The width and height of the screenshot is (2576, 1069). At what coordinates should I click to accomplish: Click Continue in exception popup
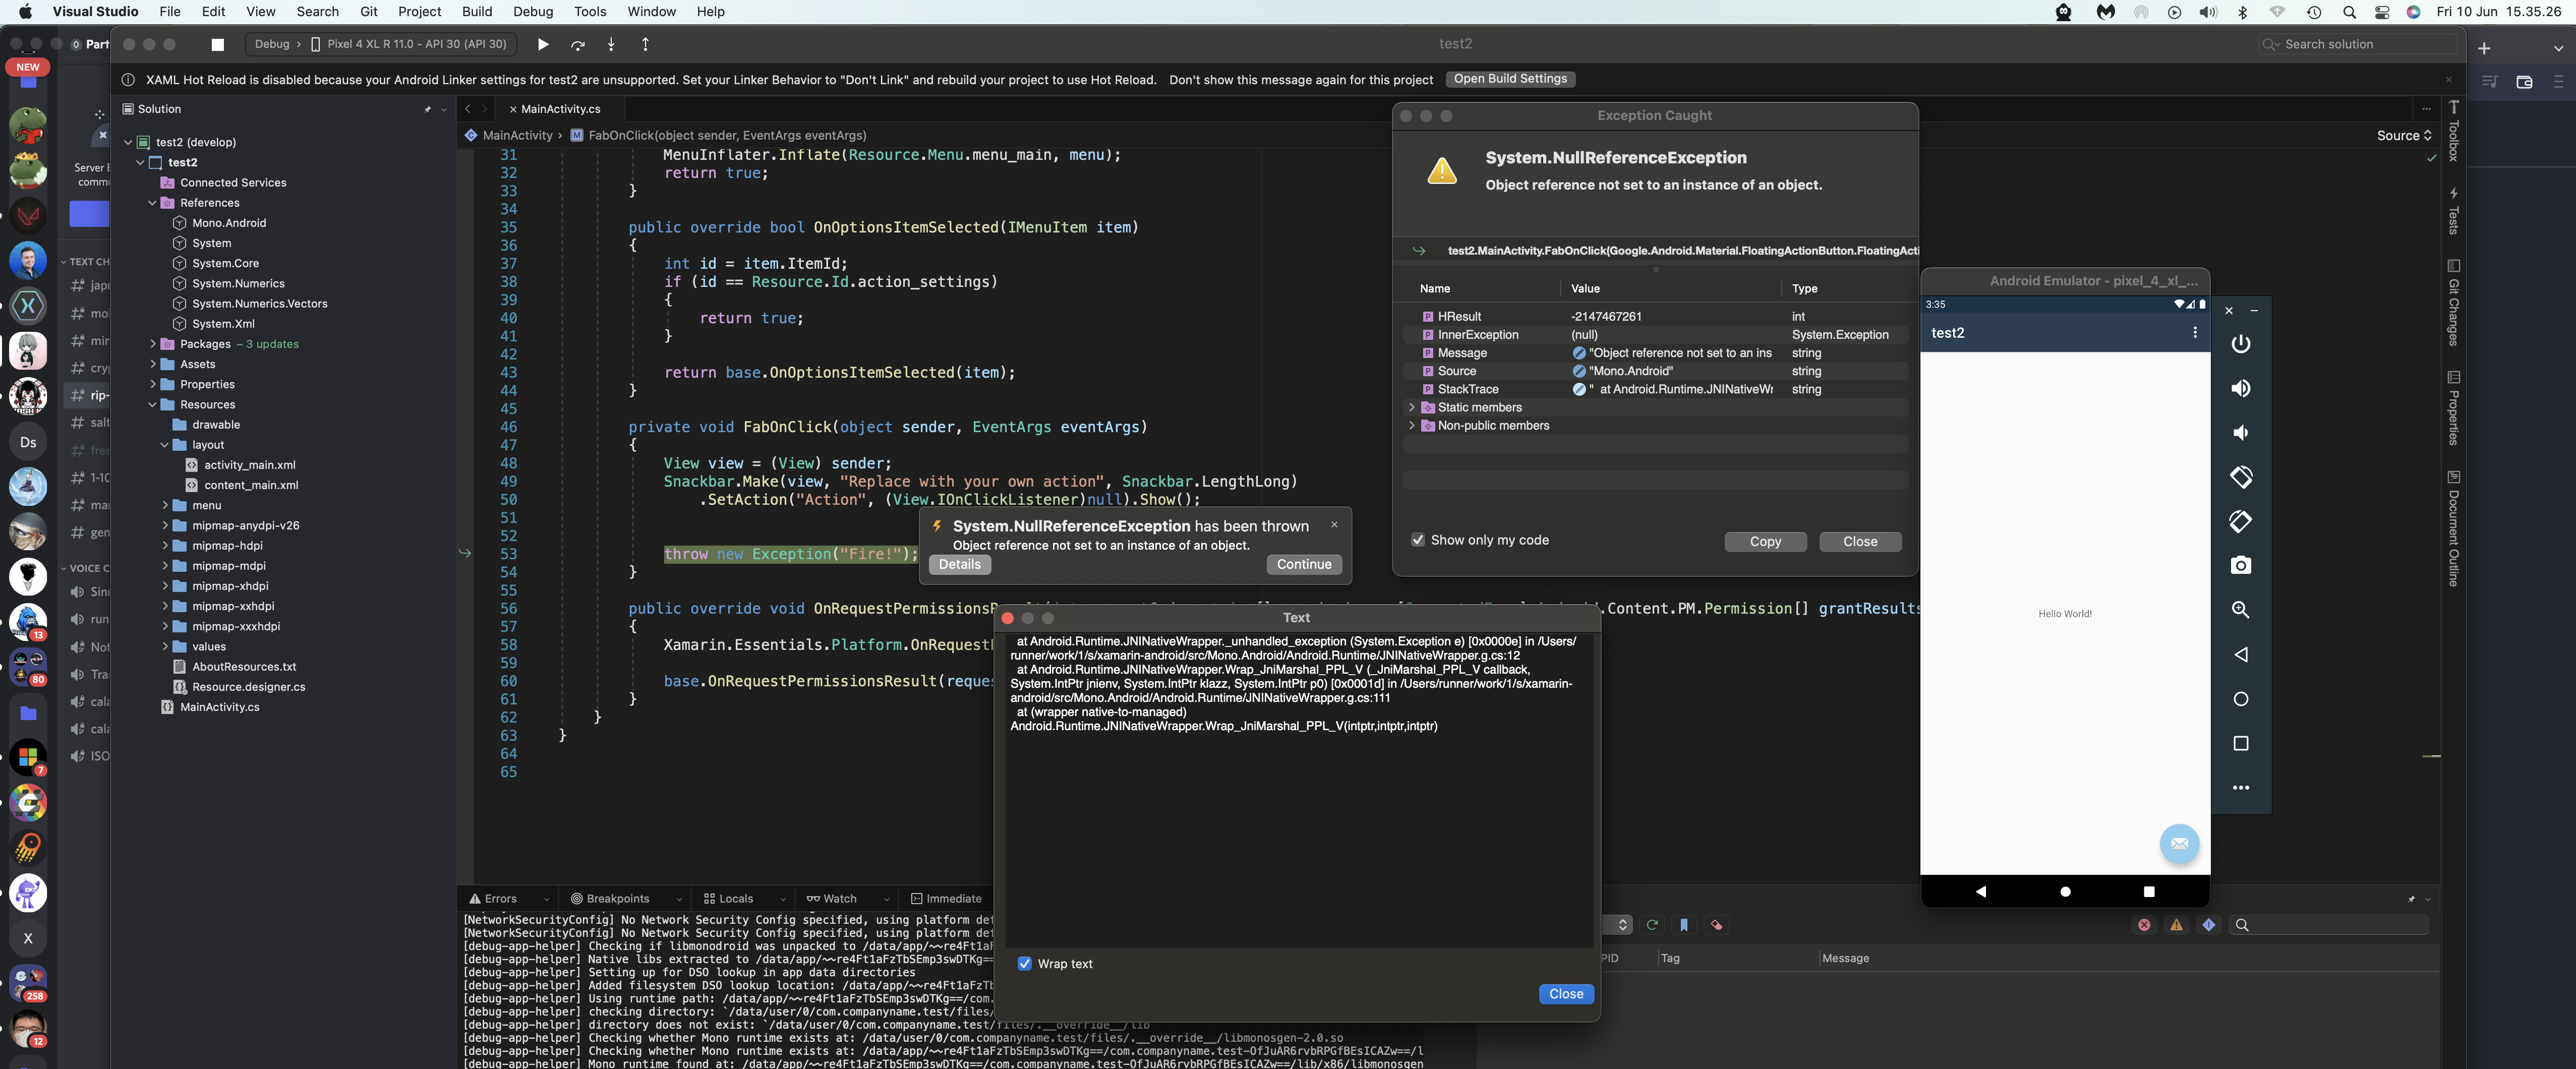point(1303,565)
